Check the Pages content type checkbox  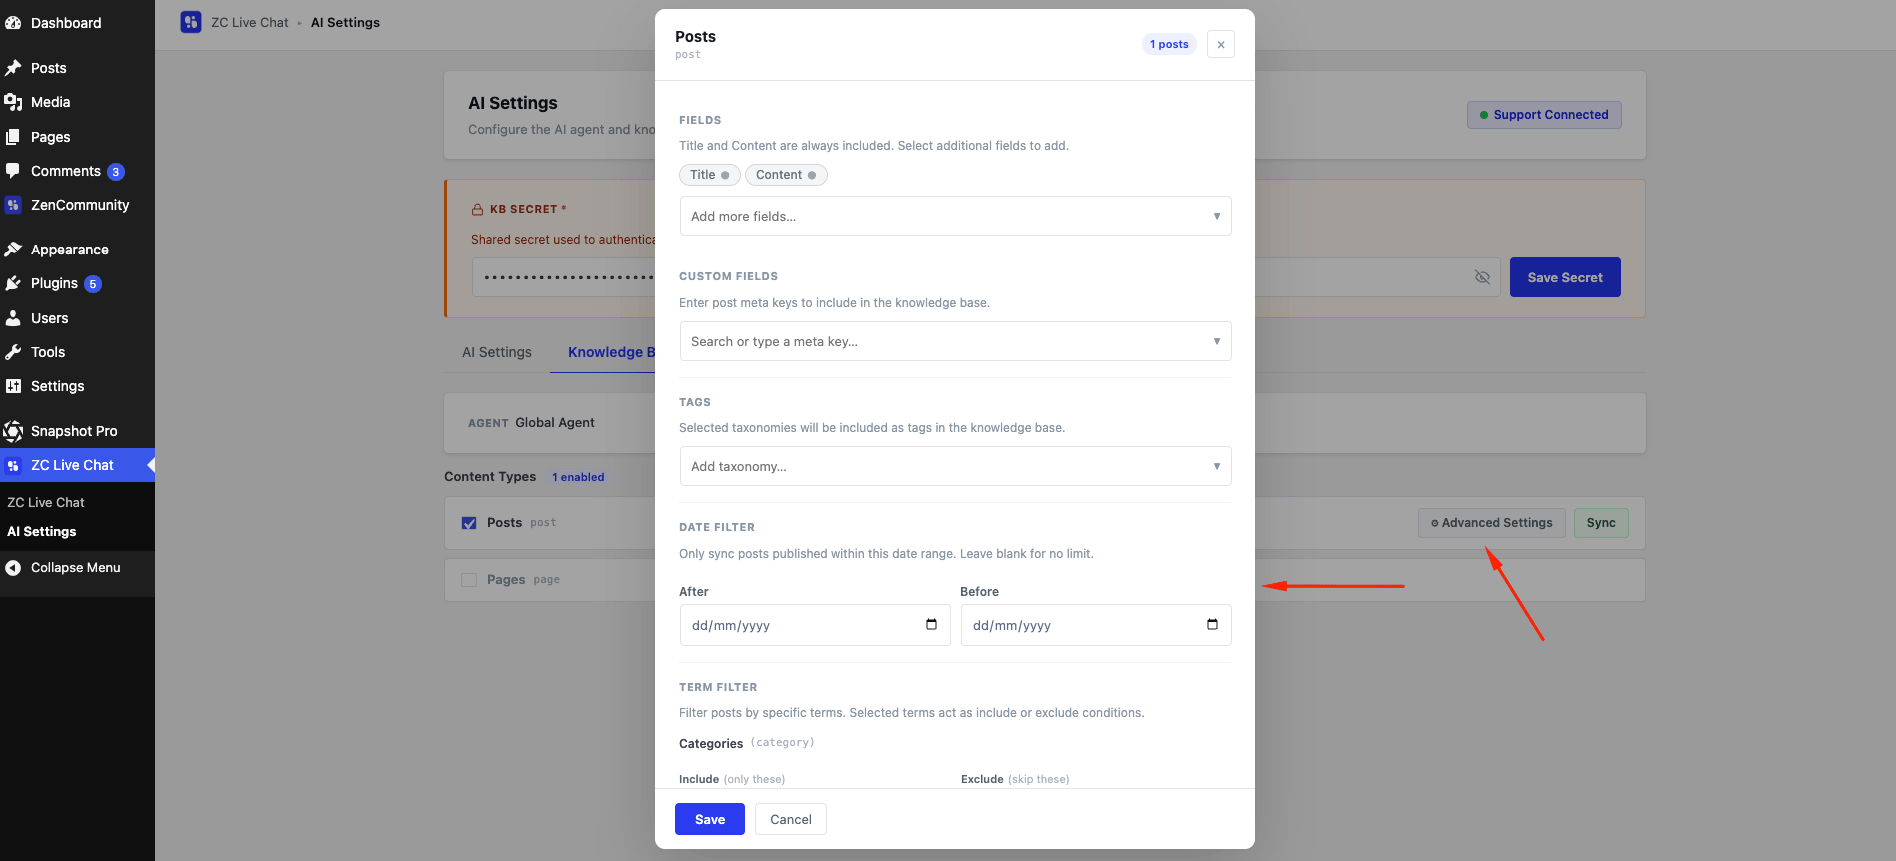(469, 580)
